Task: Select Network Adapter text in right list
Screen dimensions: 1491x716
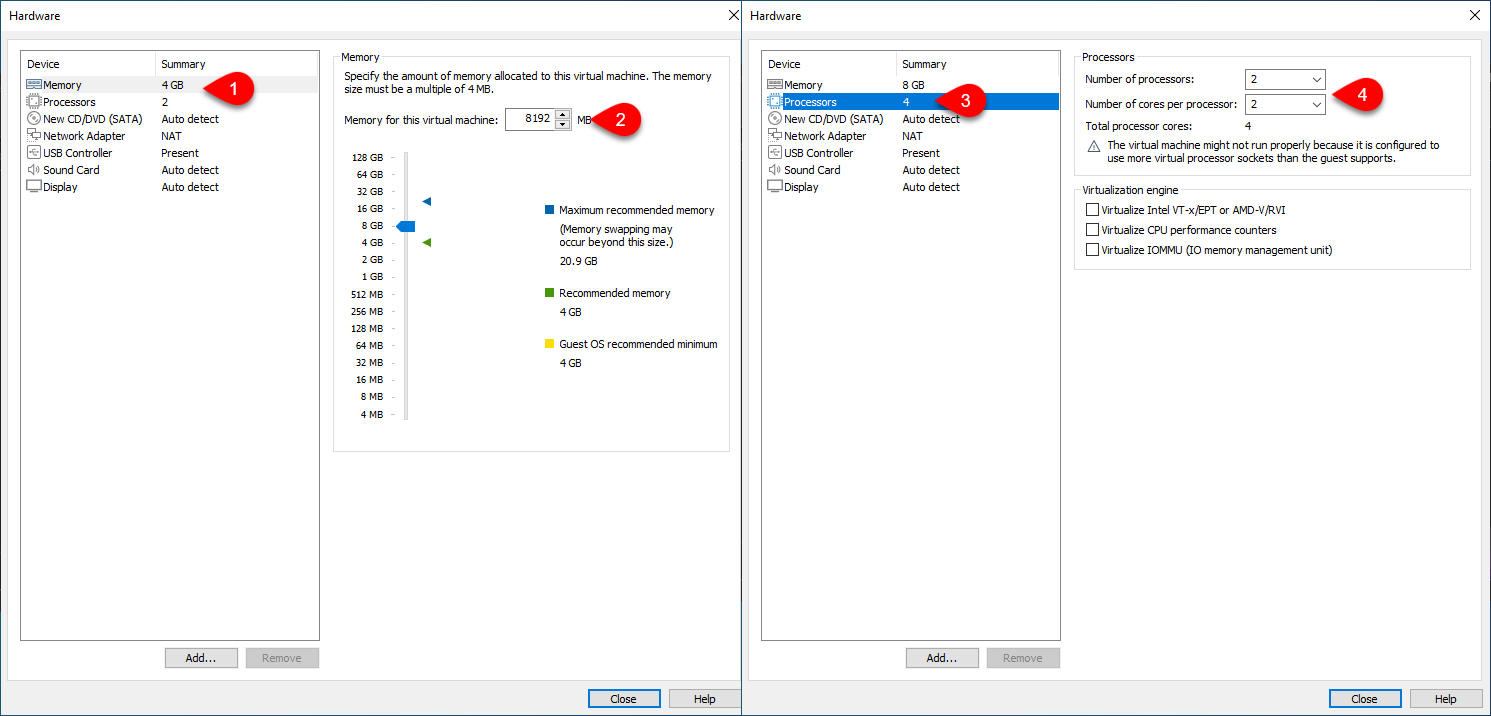Action: point(825,136)
